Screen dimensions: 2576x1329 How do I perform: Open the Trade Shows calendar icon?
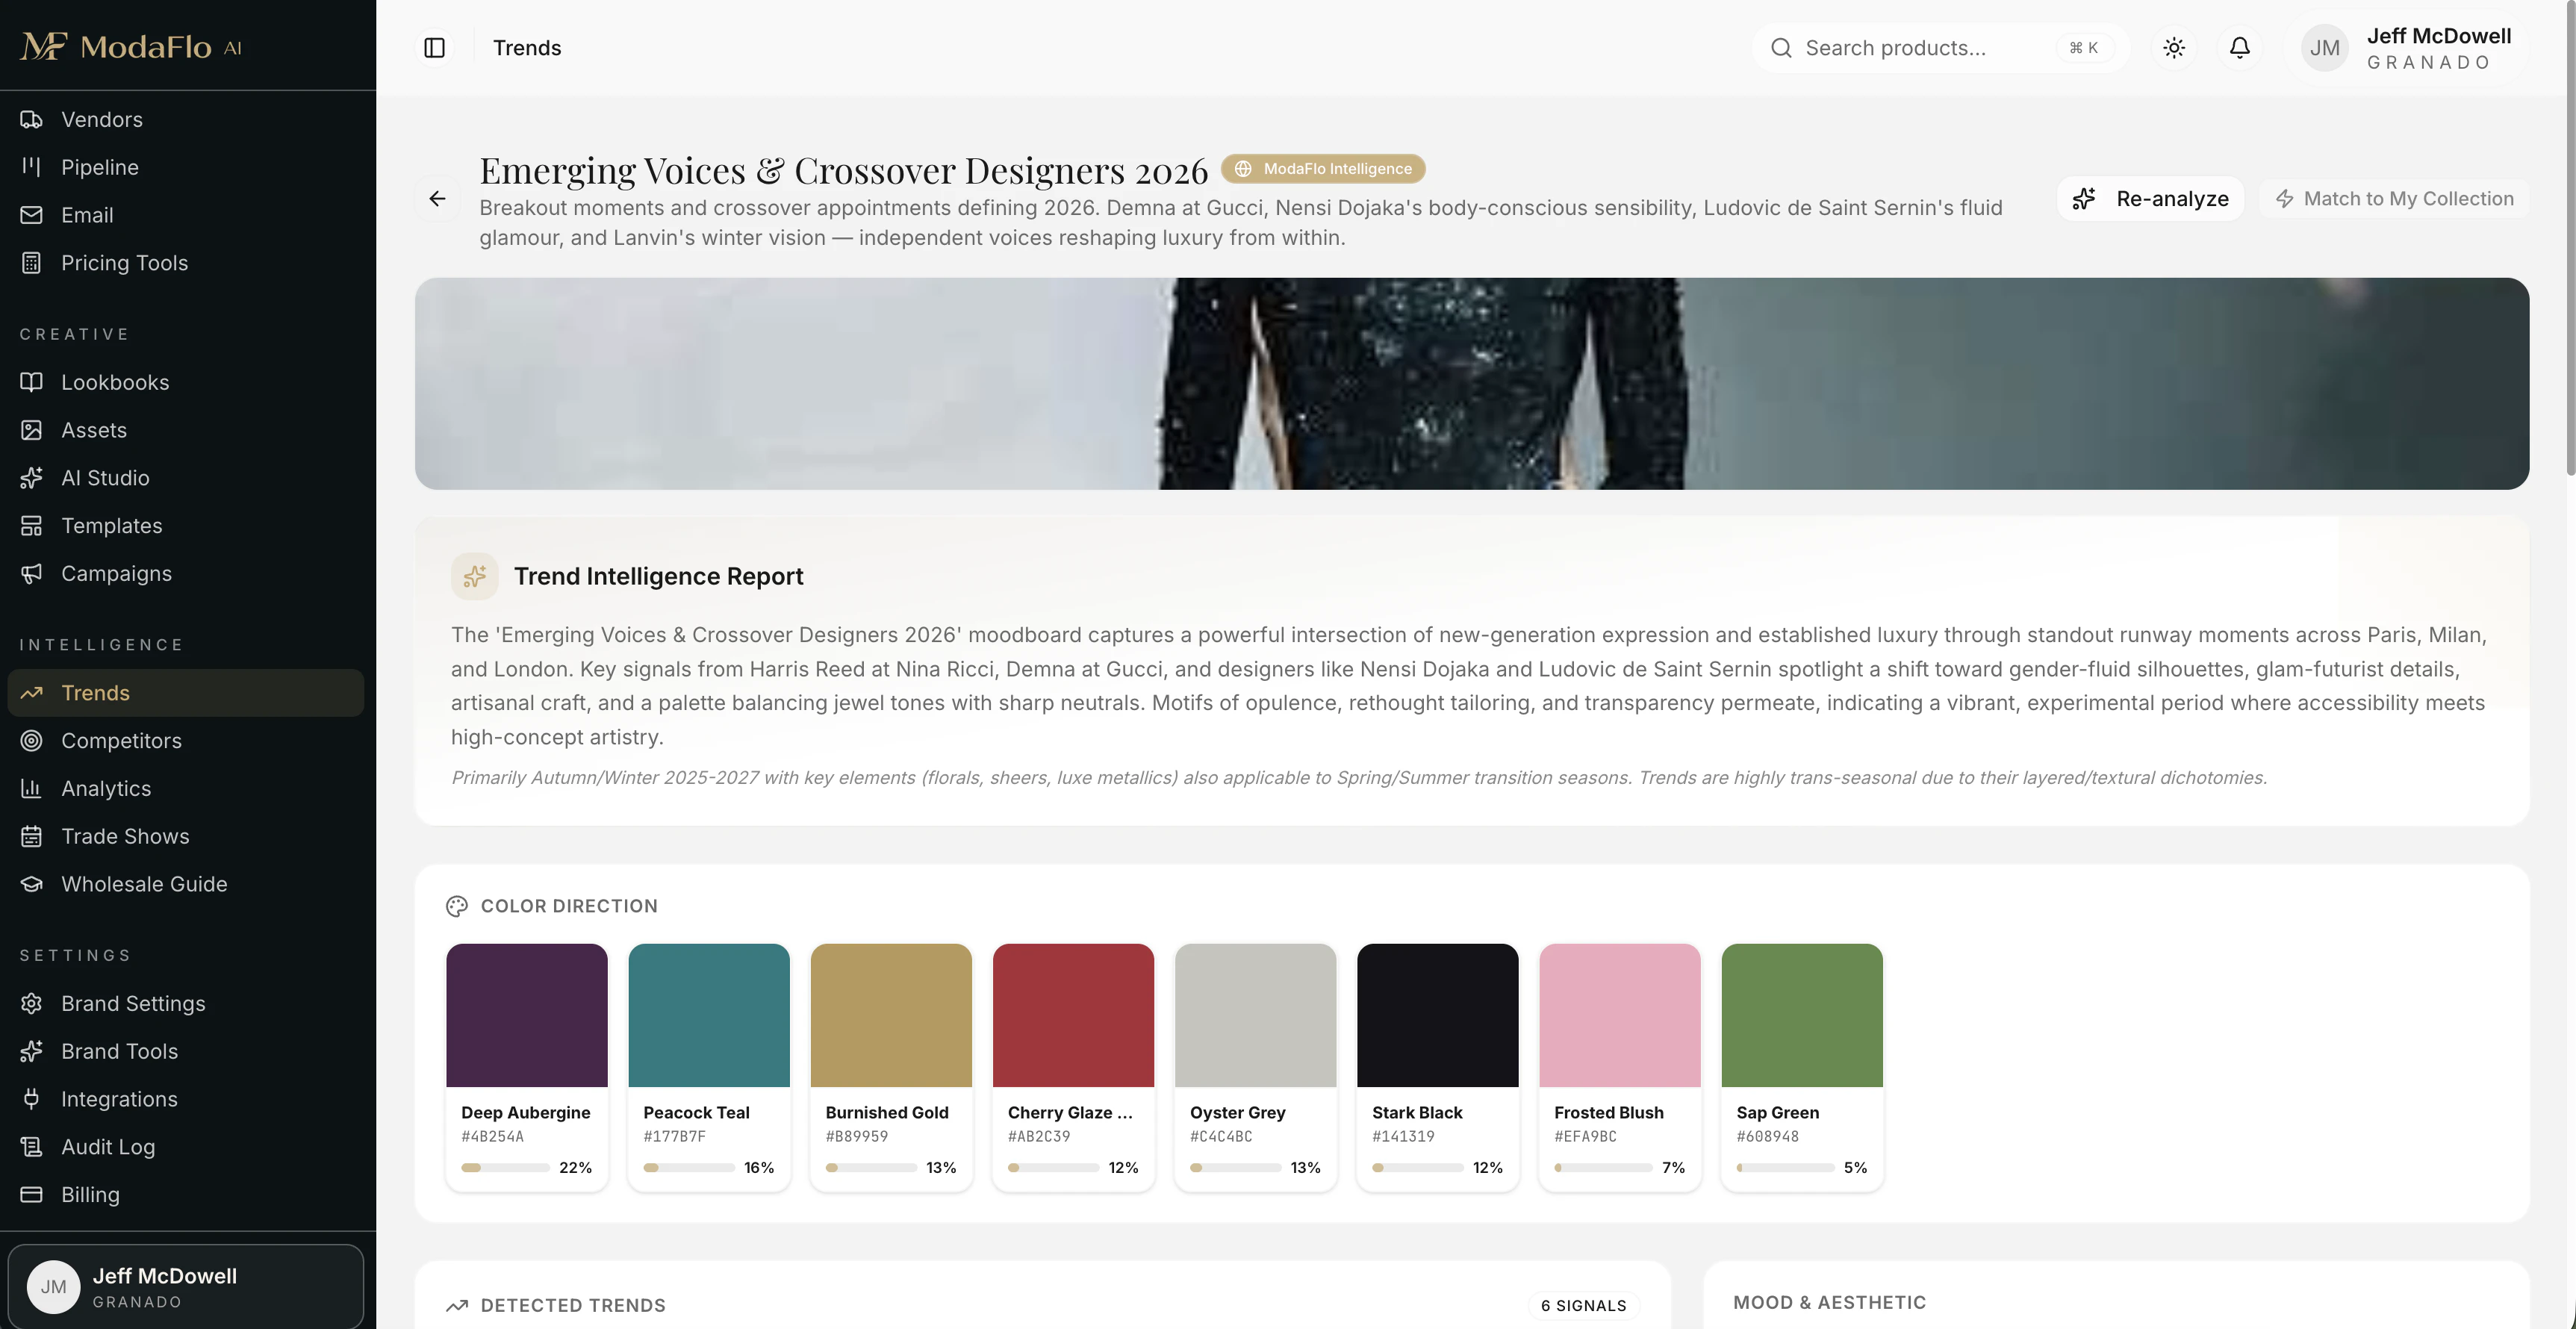tap(32, 836)
